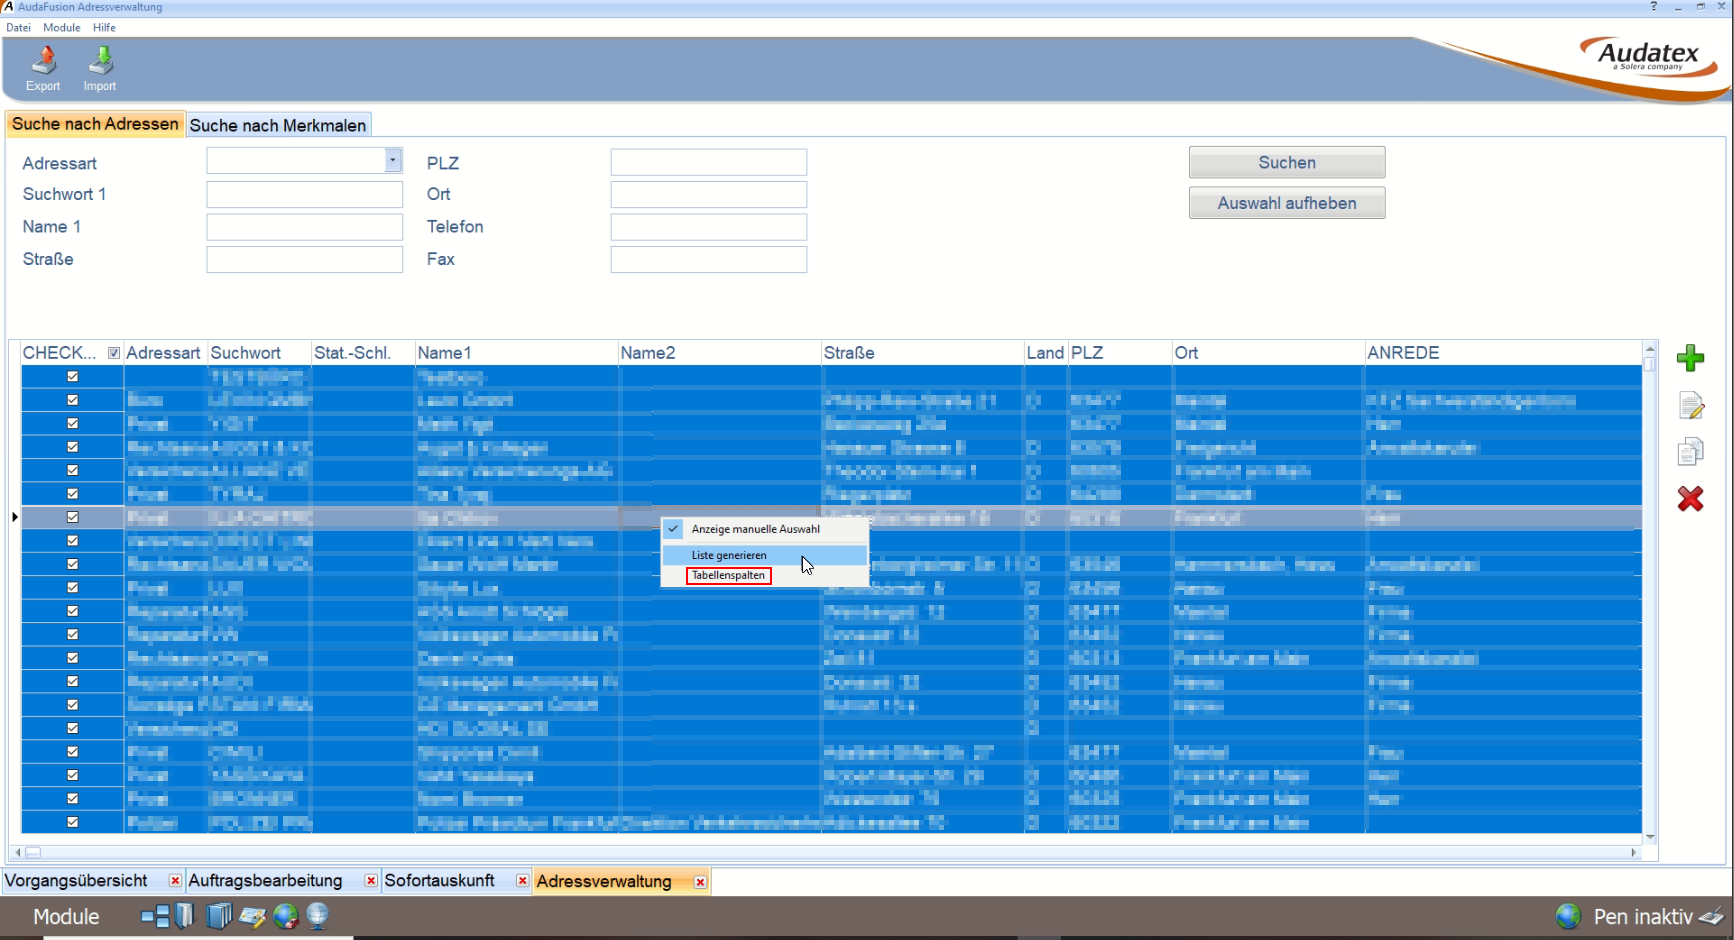Delete the address with the red X icon

[x=1690, y=498]
